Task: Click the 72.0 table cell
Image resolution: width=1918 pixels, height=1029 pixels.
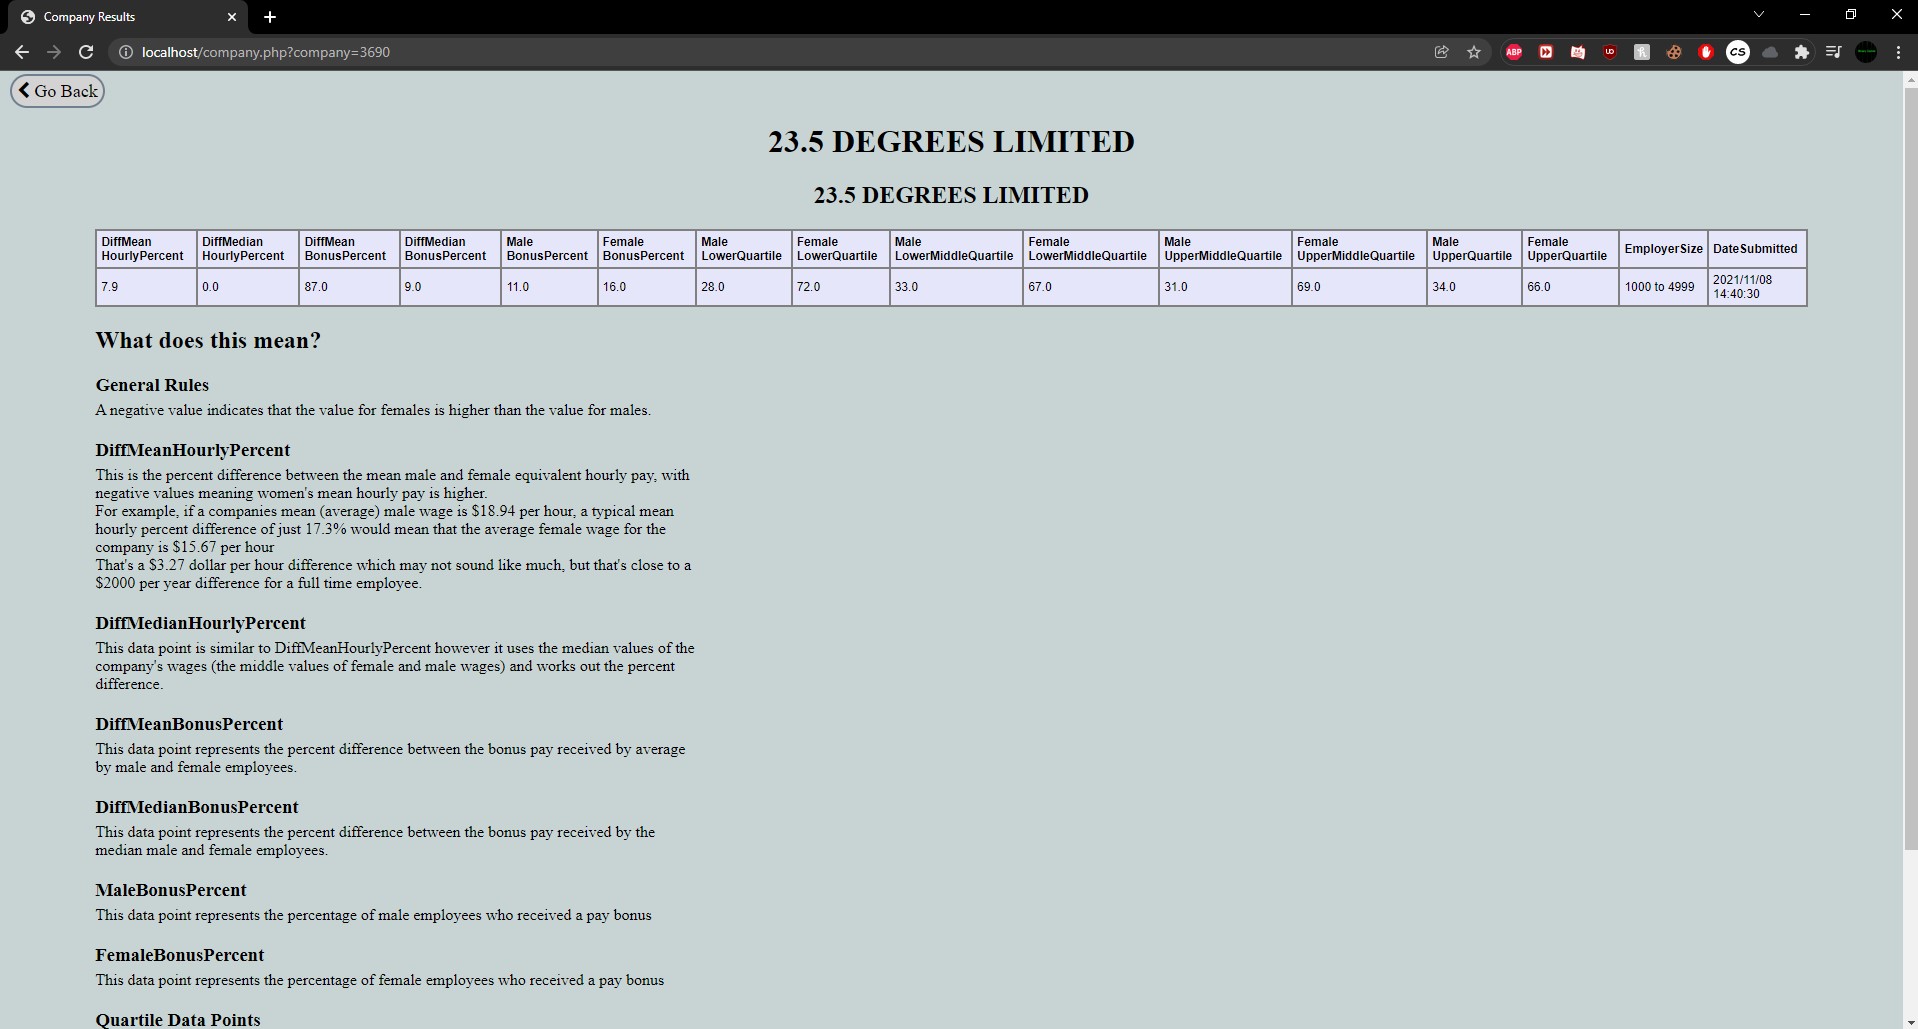Action: click(840, 287)
